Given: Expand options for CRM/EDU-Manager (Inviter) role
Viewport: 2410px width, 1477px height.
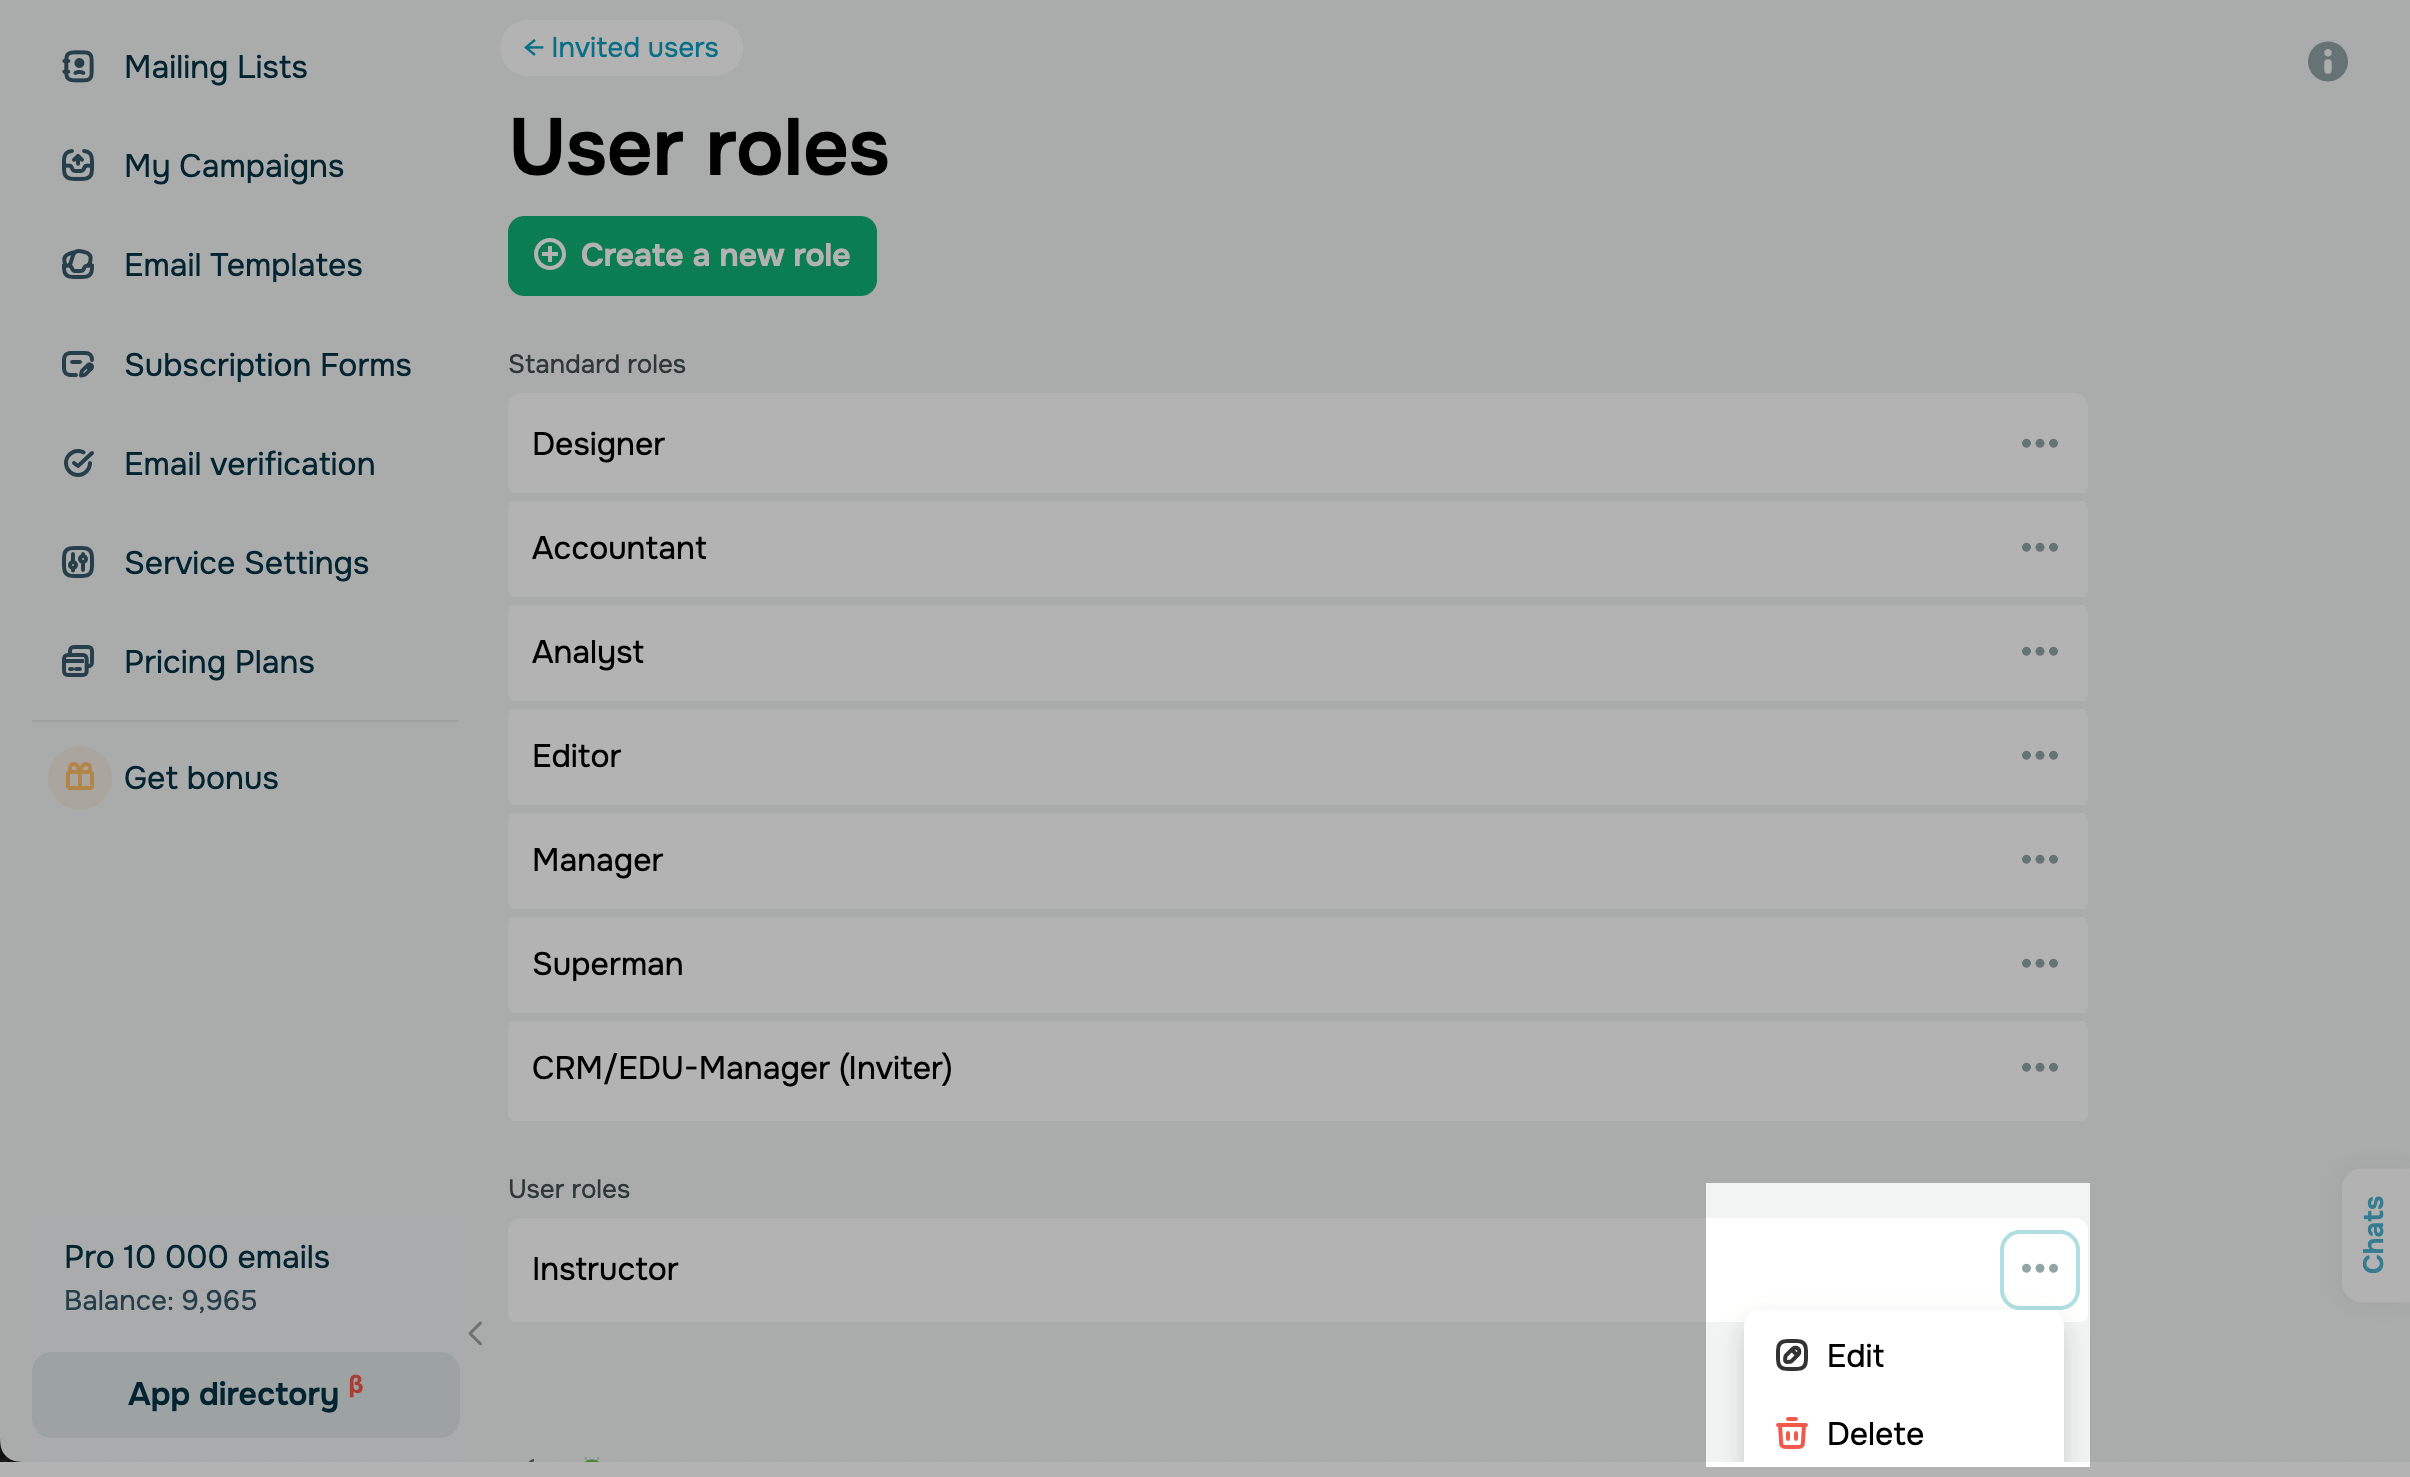Looking at the screenshot, I should click(2039, 1067).
